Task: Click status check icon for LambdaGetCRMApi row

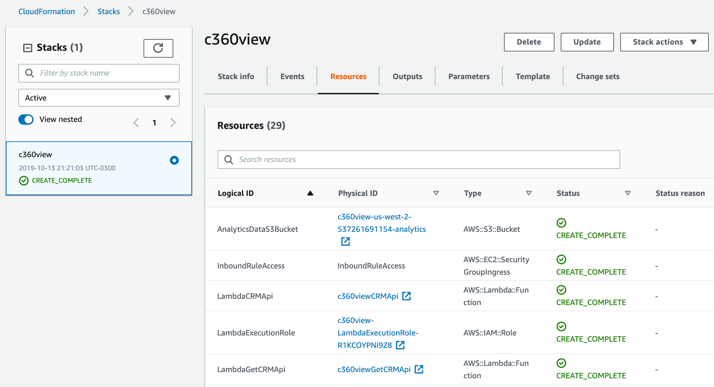Action: click(x=561, y=363)
